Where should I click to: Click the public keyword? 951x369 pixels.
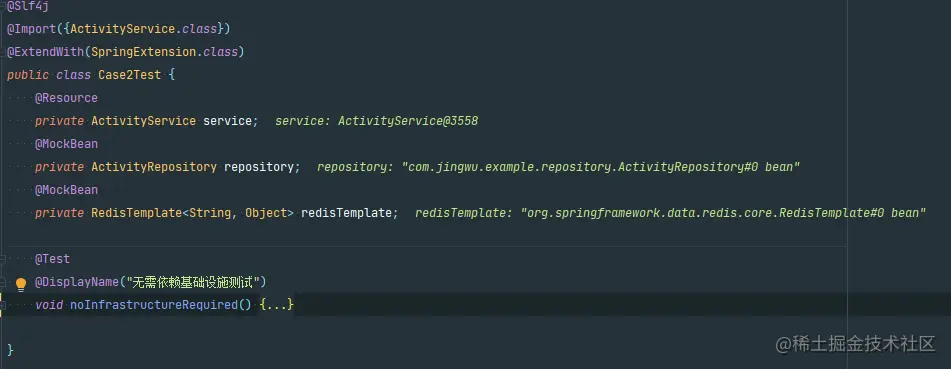click(28, 75)
